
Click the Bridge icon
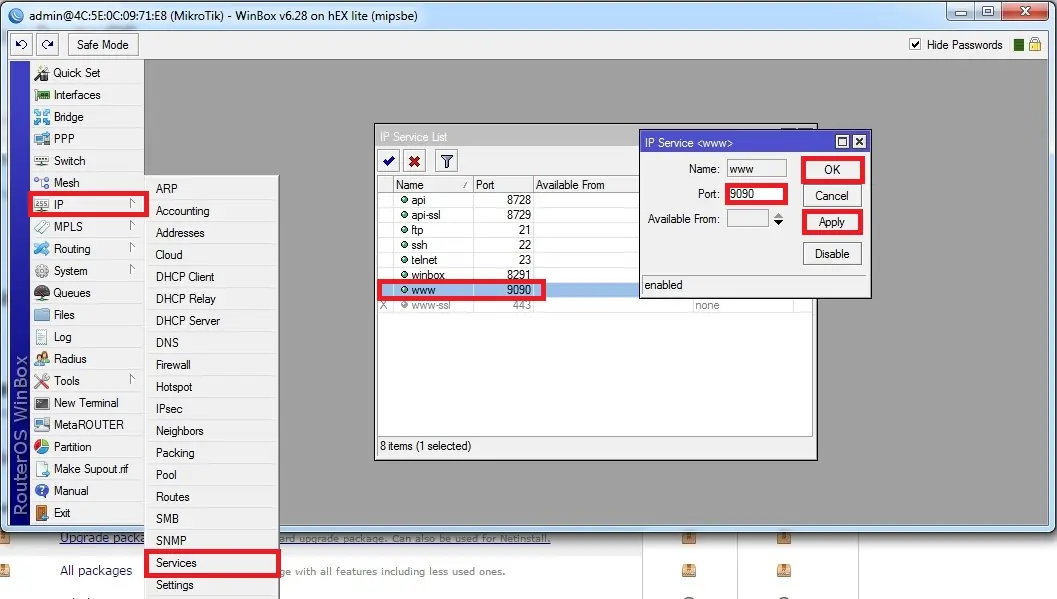click(x=42, y=117)
